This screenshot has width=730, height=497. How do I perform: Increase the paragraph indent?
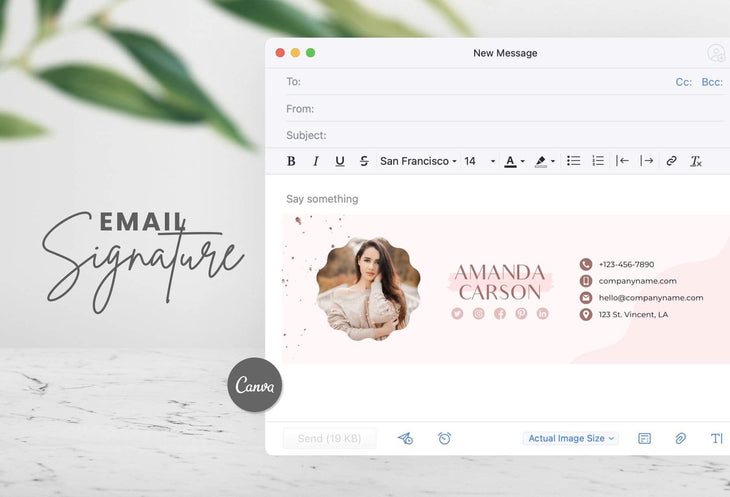647,161
